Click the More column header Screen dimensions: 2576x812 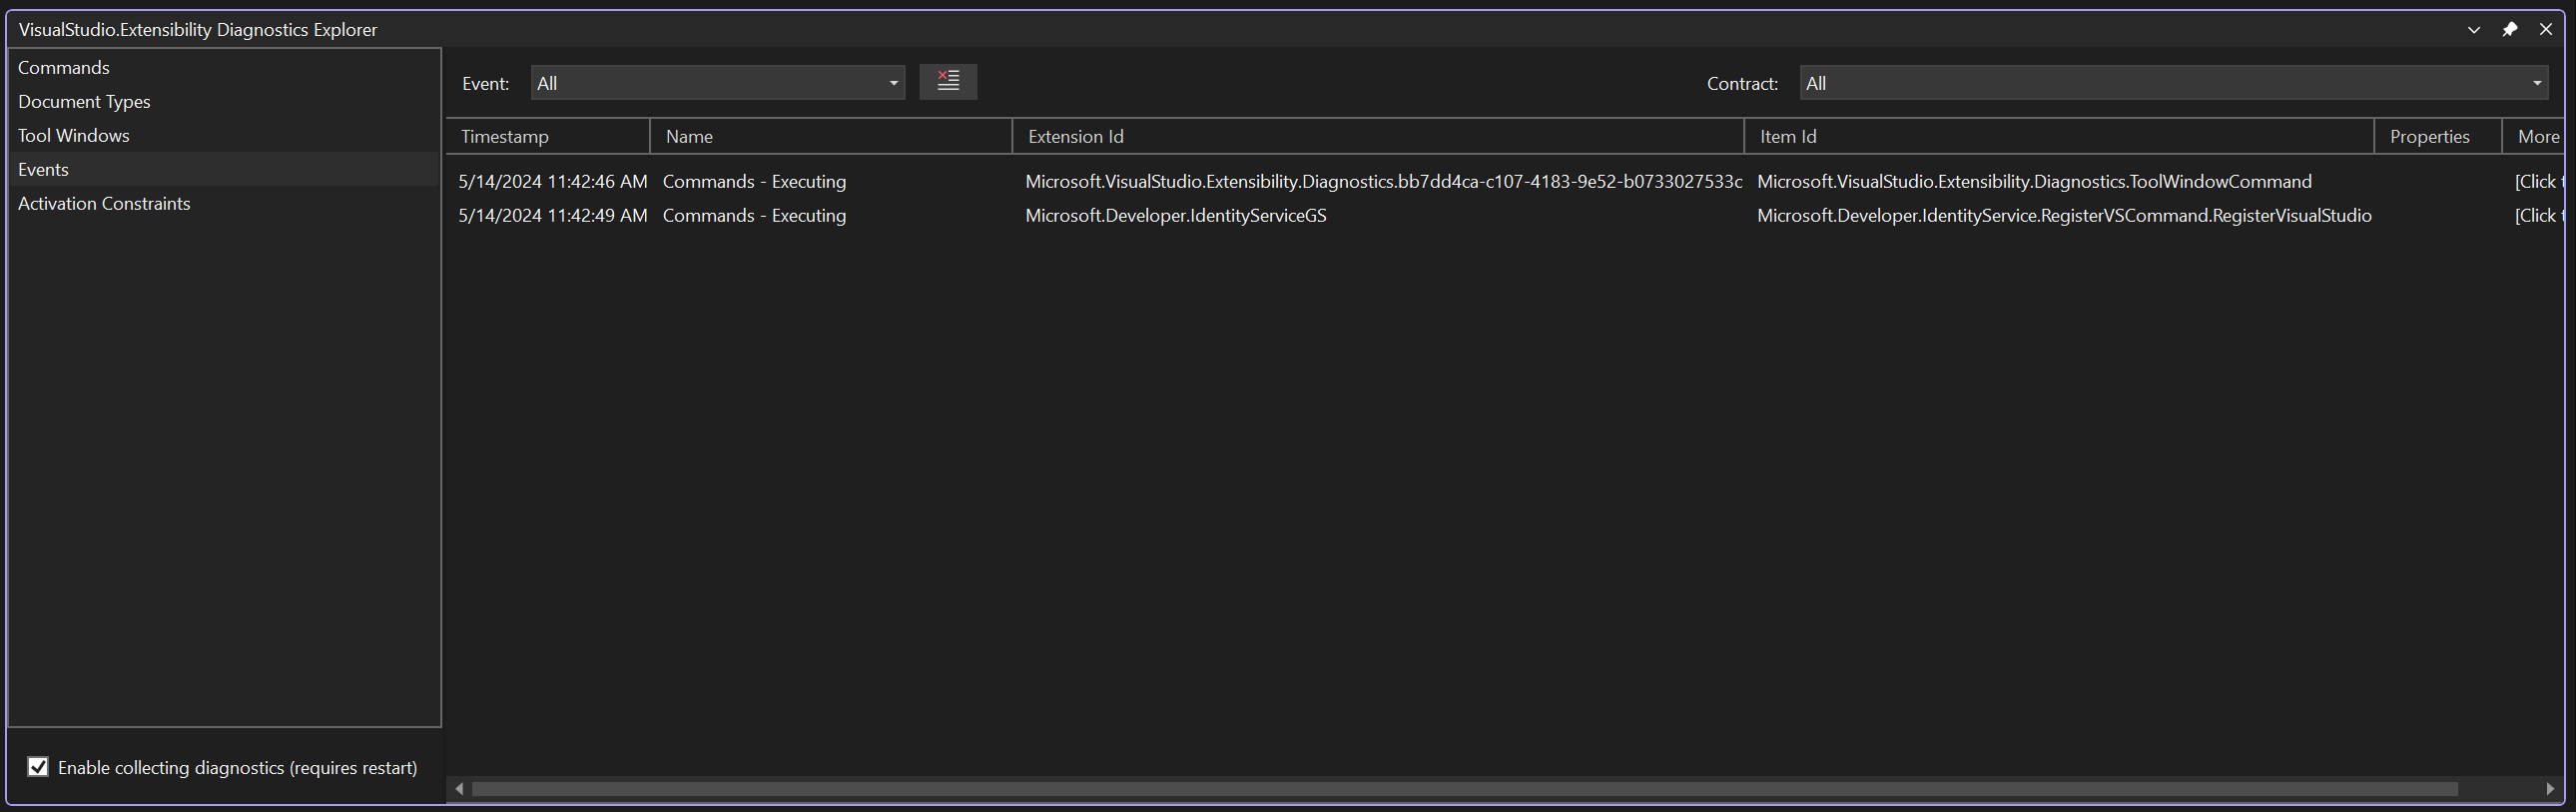point(2534,137)
